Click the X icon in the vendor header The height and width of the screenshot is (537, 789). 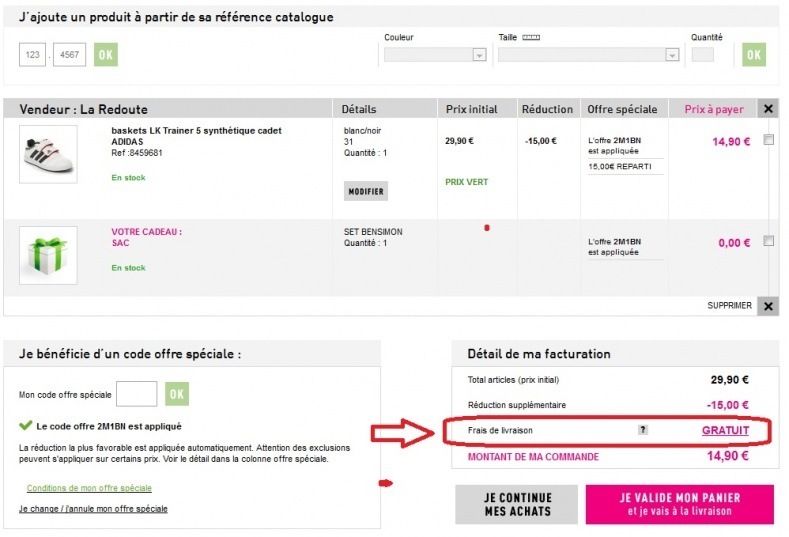pyautogui.click(x=767, y=109)
